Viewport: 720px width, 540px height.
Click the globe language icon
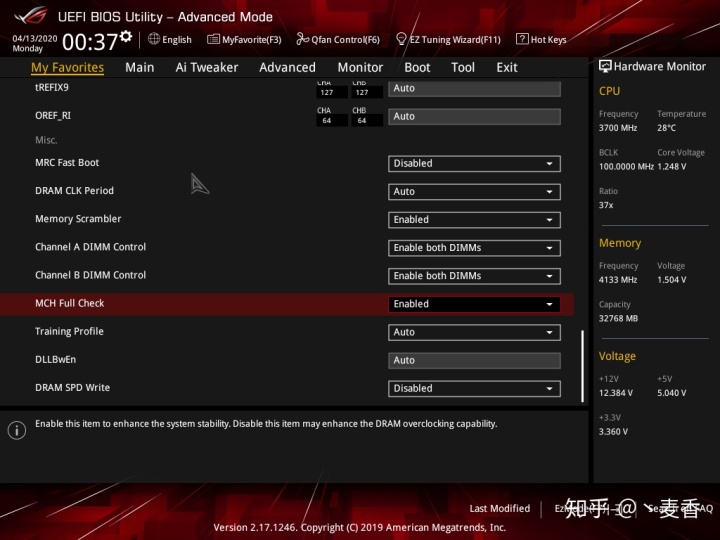click(154, 39)
